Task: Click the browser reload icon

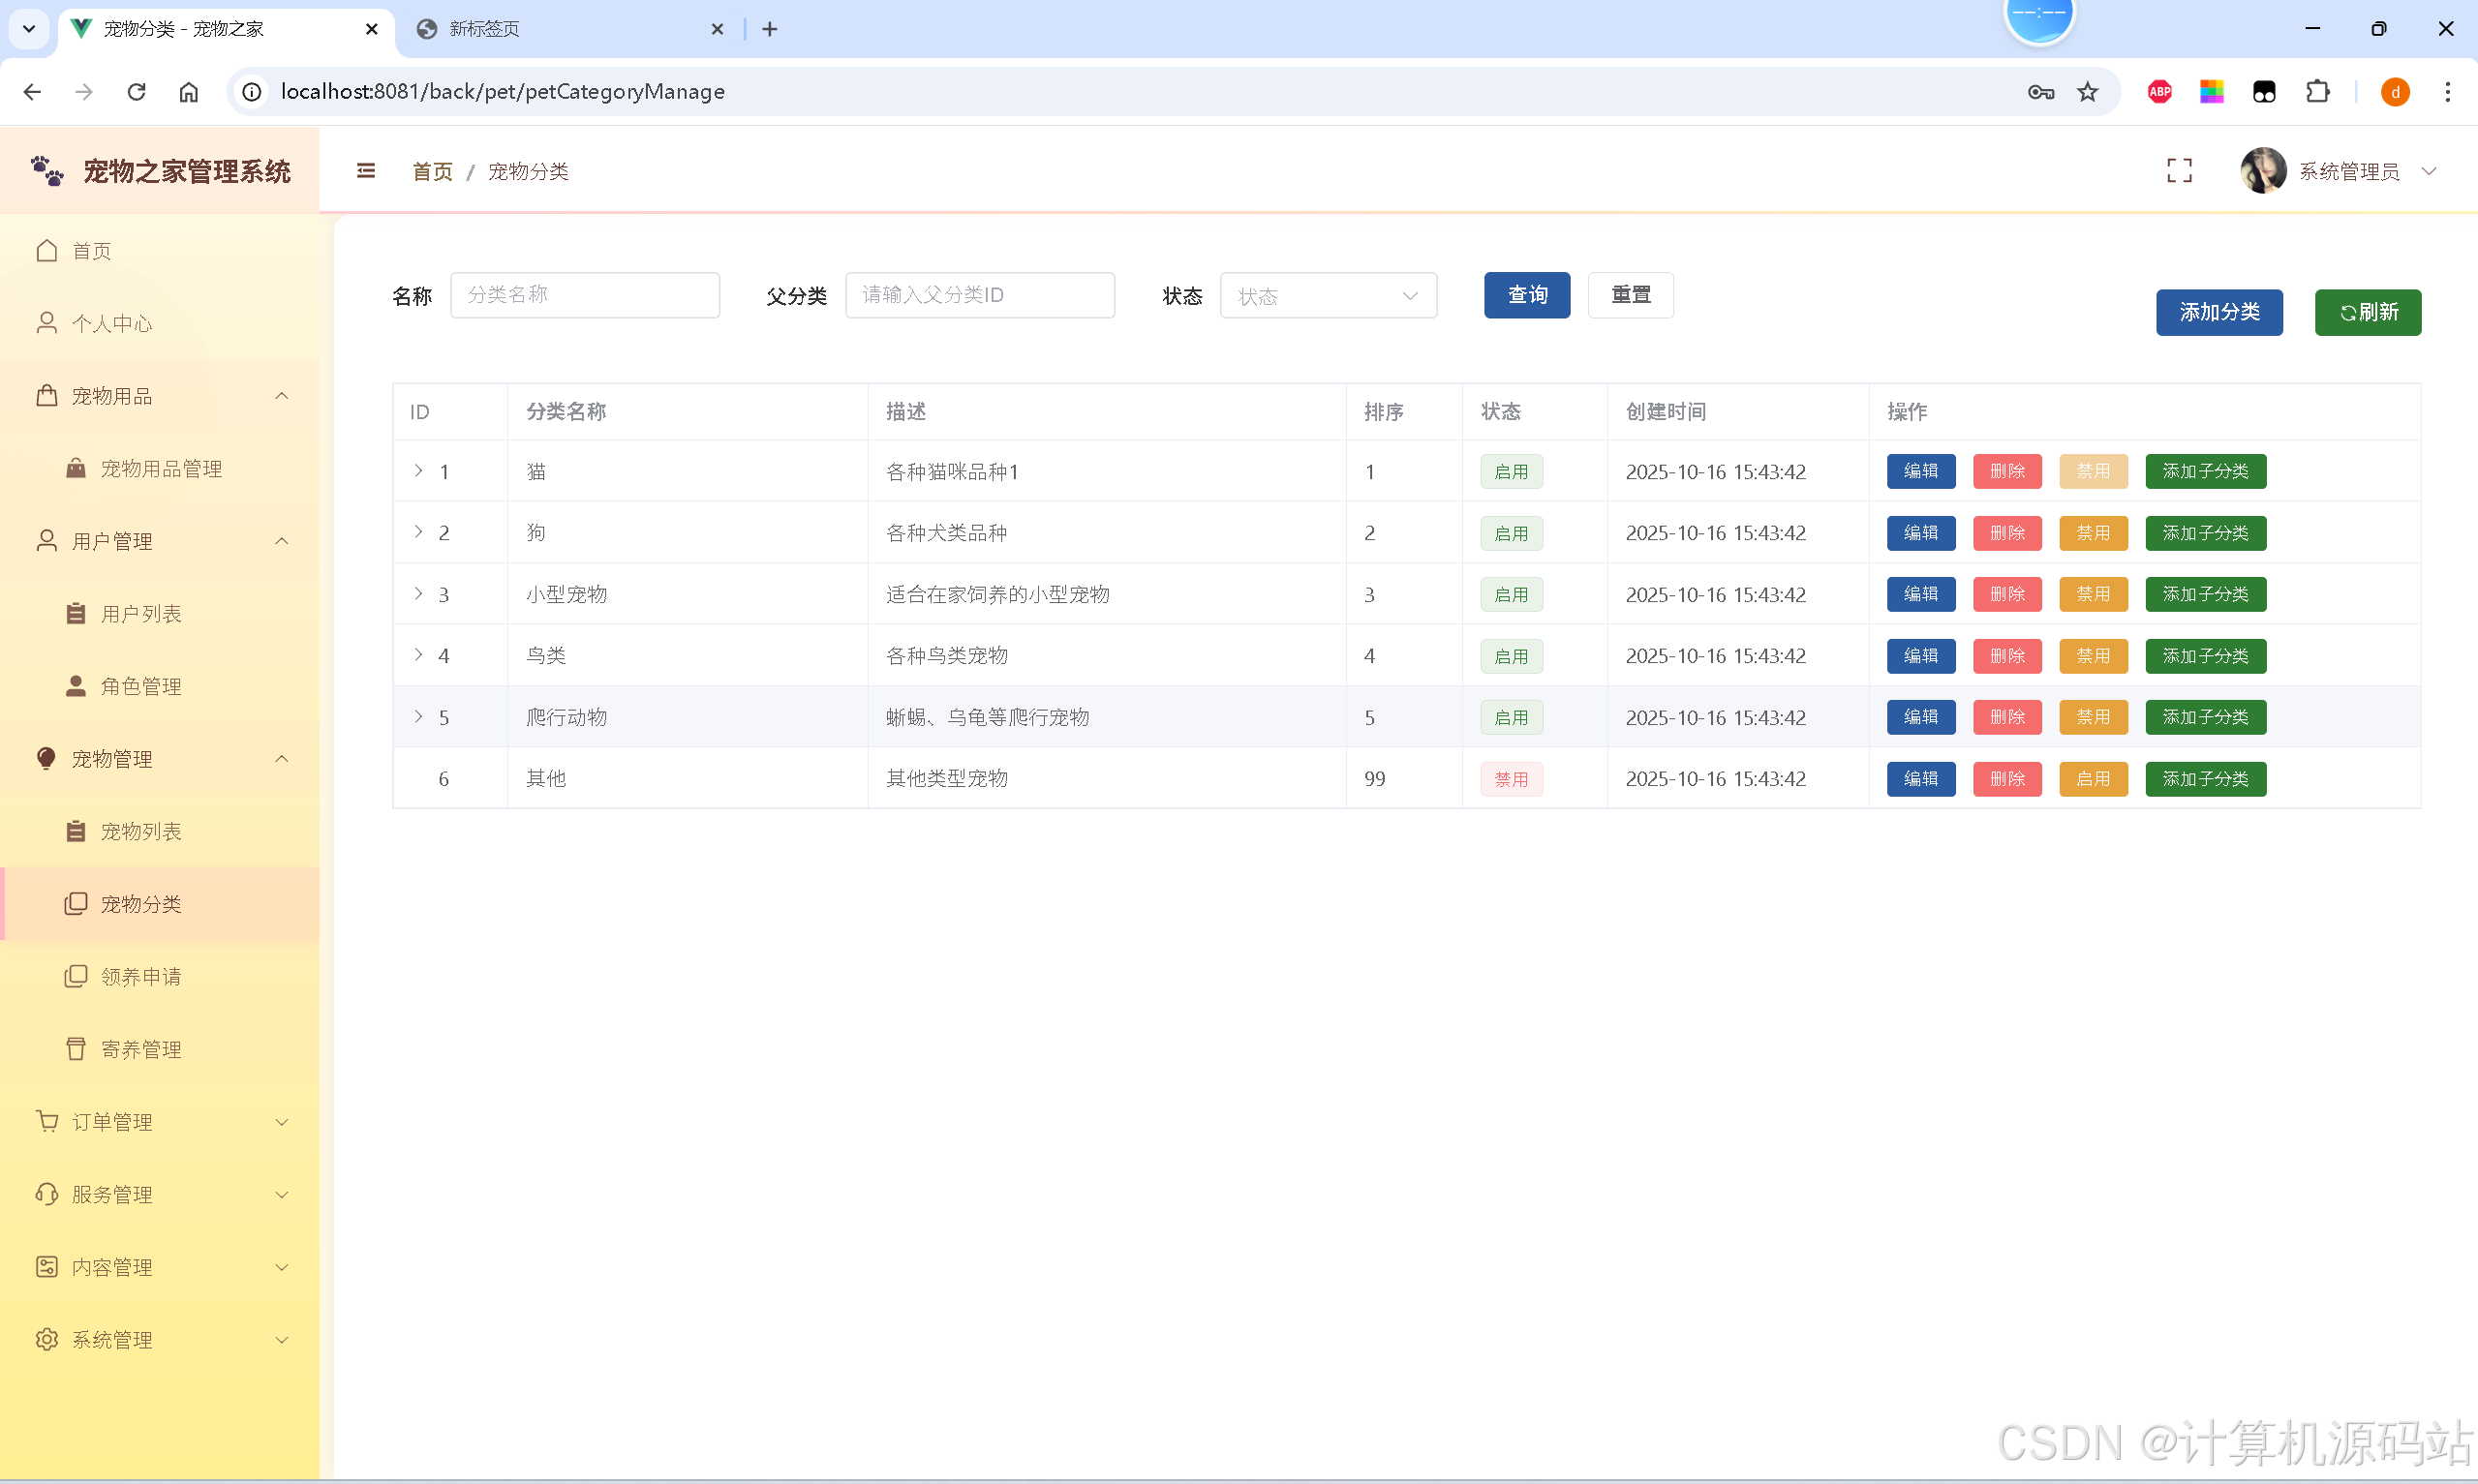Action: (x=137, y=92)
